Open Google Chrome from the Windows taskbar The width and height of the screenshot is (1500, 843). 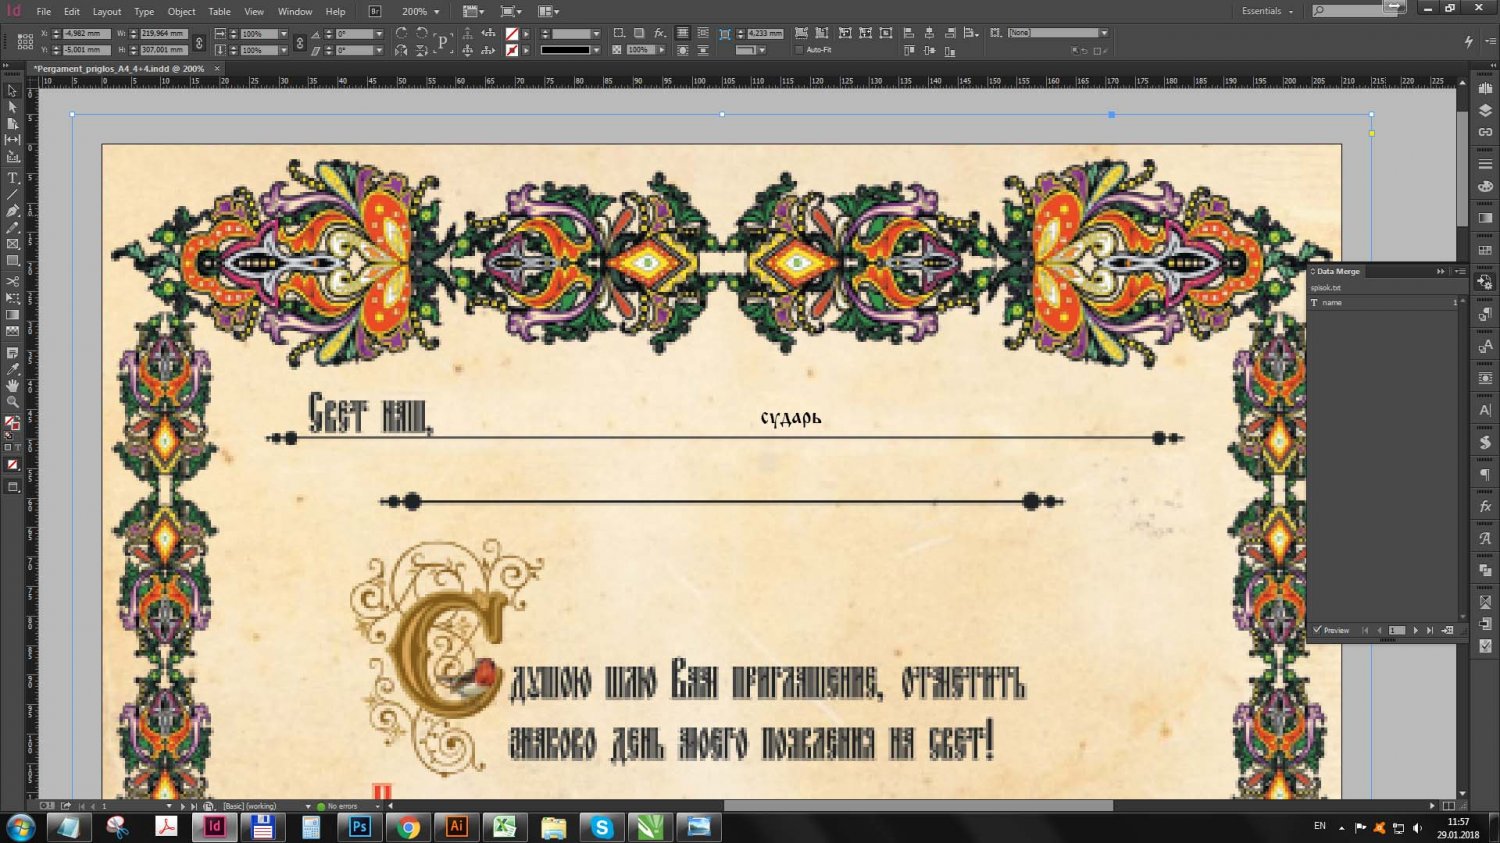pyautogui.click(x=408, y=827)
